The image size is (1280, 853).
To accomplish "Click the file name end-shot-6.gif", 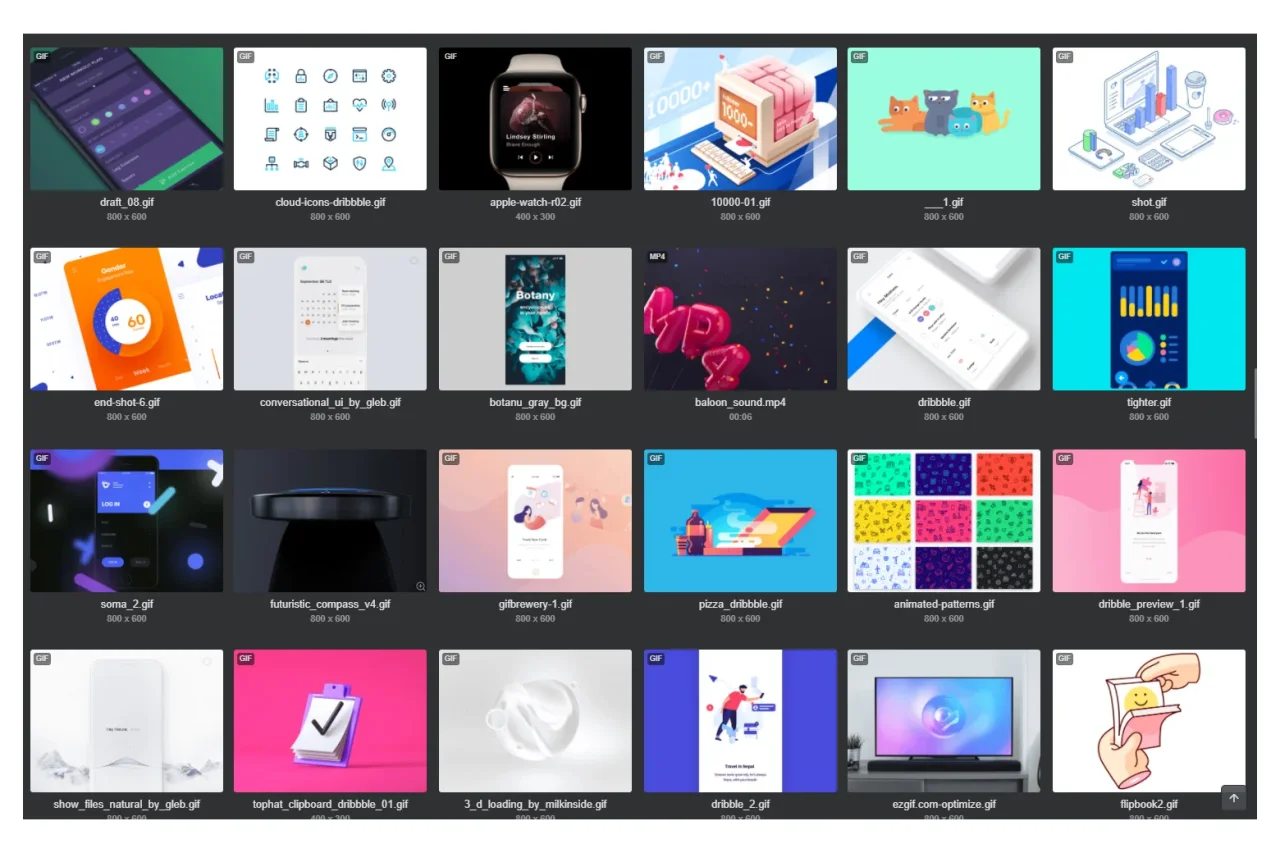I will 127,402.
